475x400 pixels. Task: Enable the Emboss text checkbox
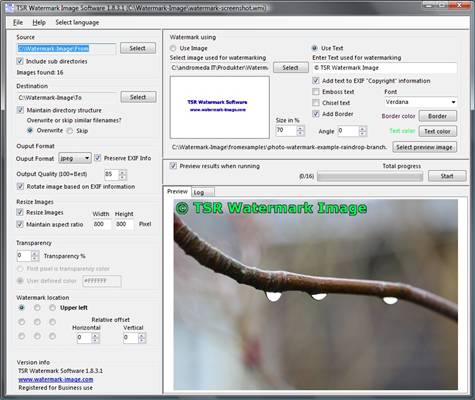coord(316,92)
